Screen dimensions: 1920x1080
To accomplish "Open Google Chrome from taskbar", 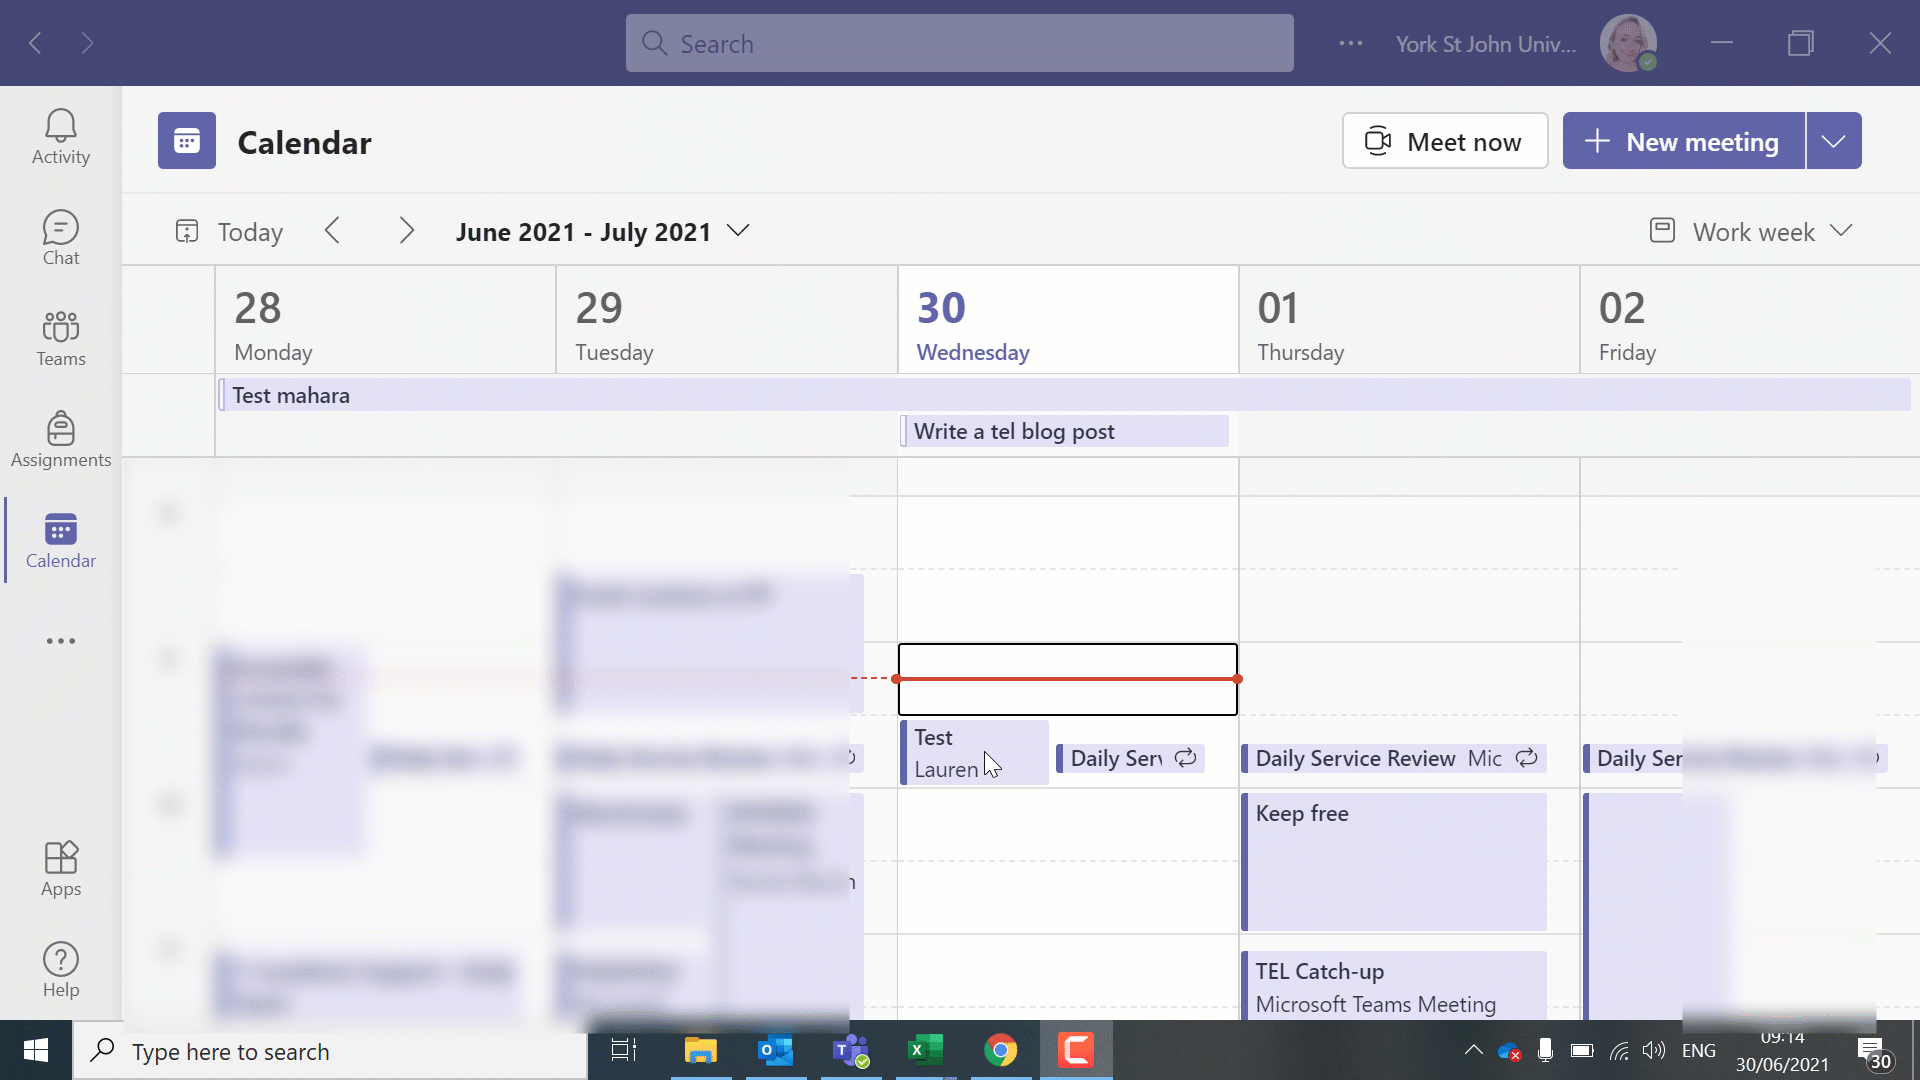I will click(1001, 1050).
